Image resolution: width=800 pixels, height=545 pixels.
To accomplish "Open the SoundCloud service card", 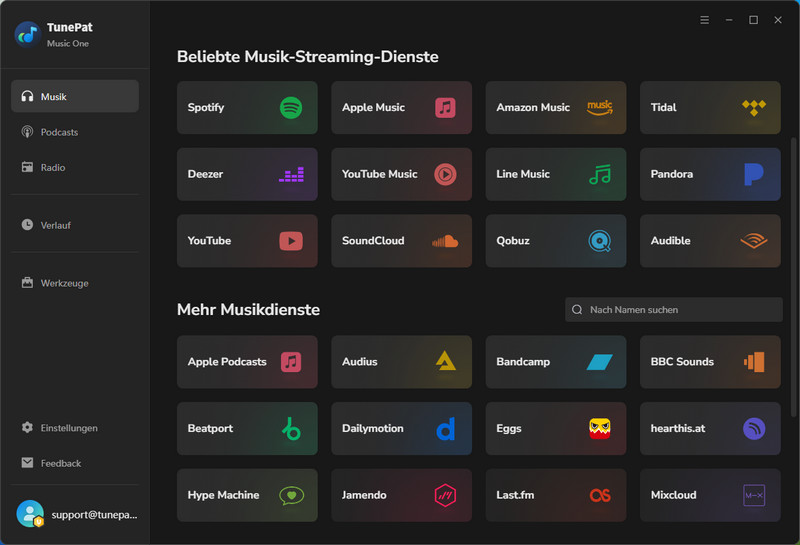I will 402,241.
